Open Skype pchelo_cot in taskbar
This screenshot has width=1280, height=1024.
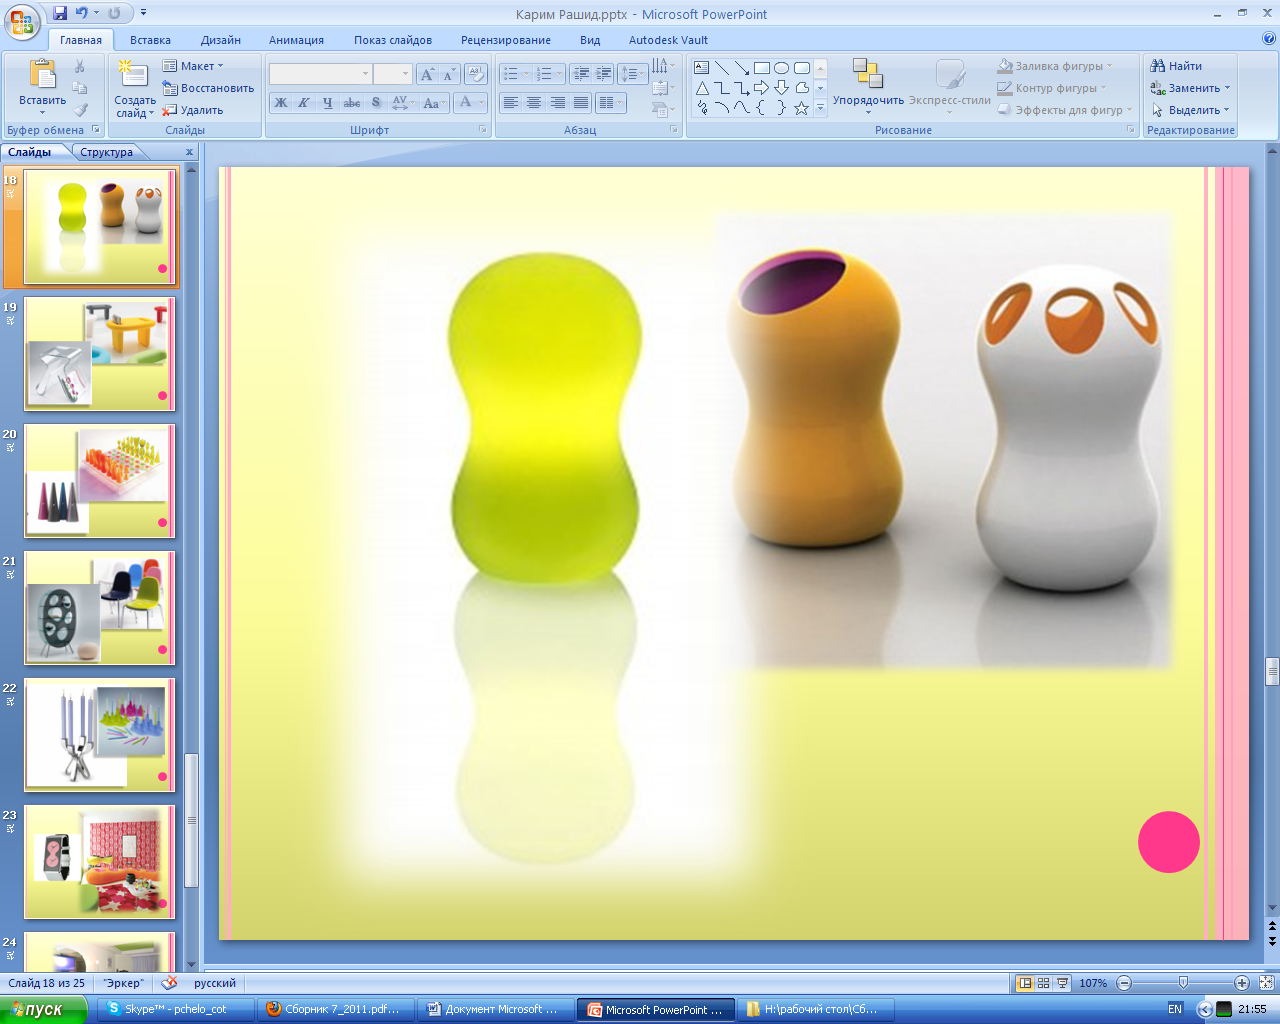tap(175, 1010)
